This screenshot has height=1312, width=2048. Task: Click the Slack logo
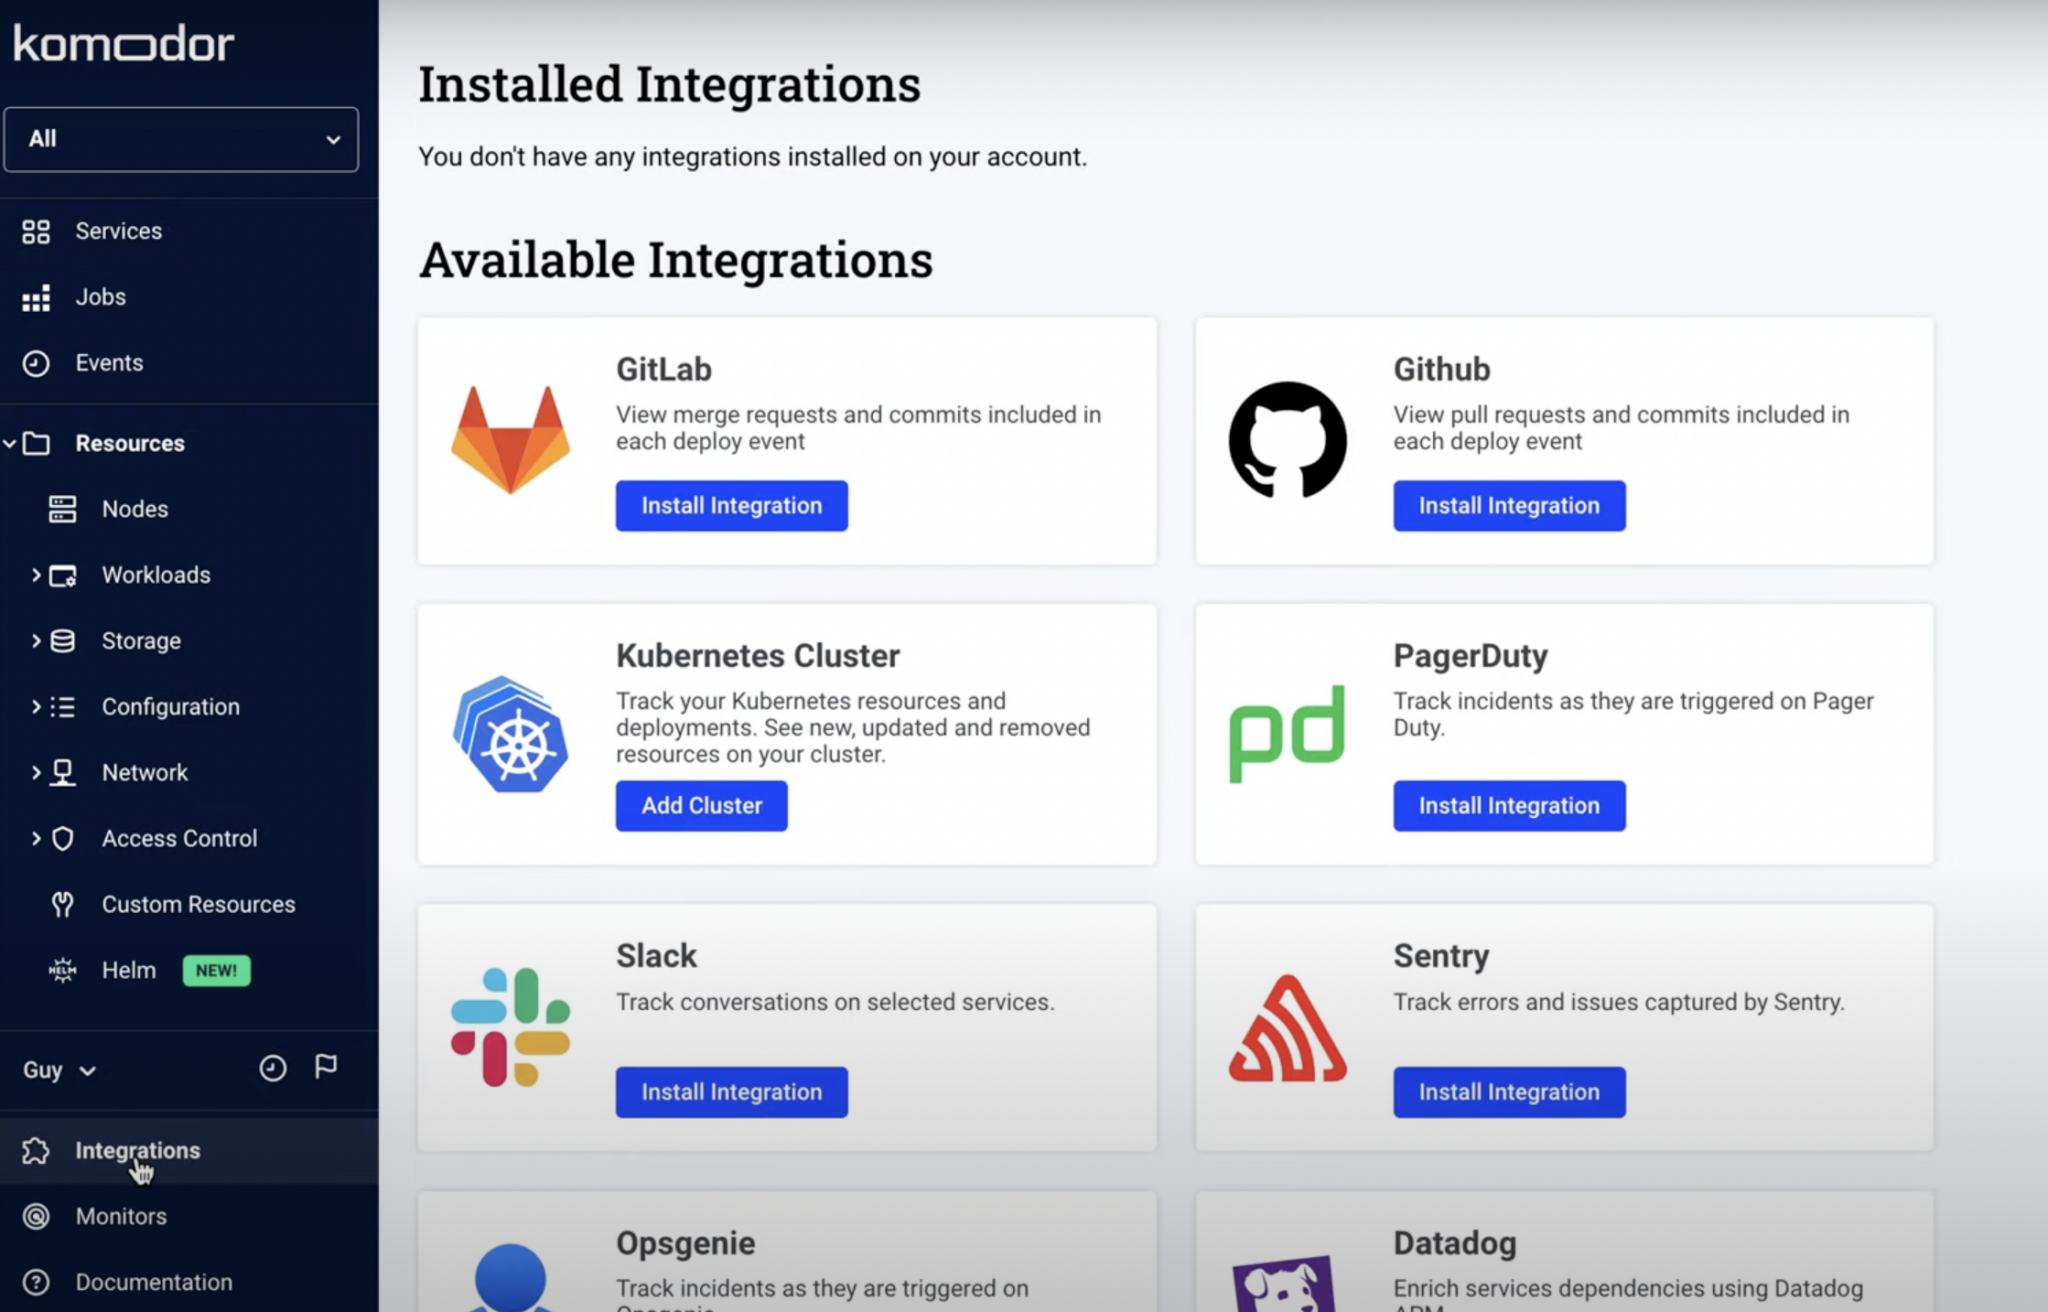click(511, 1027)
